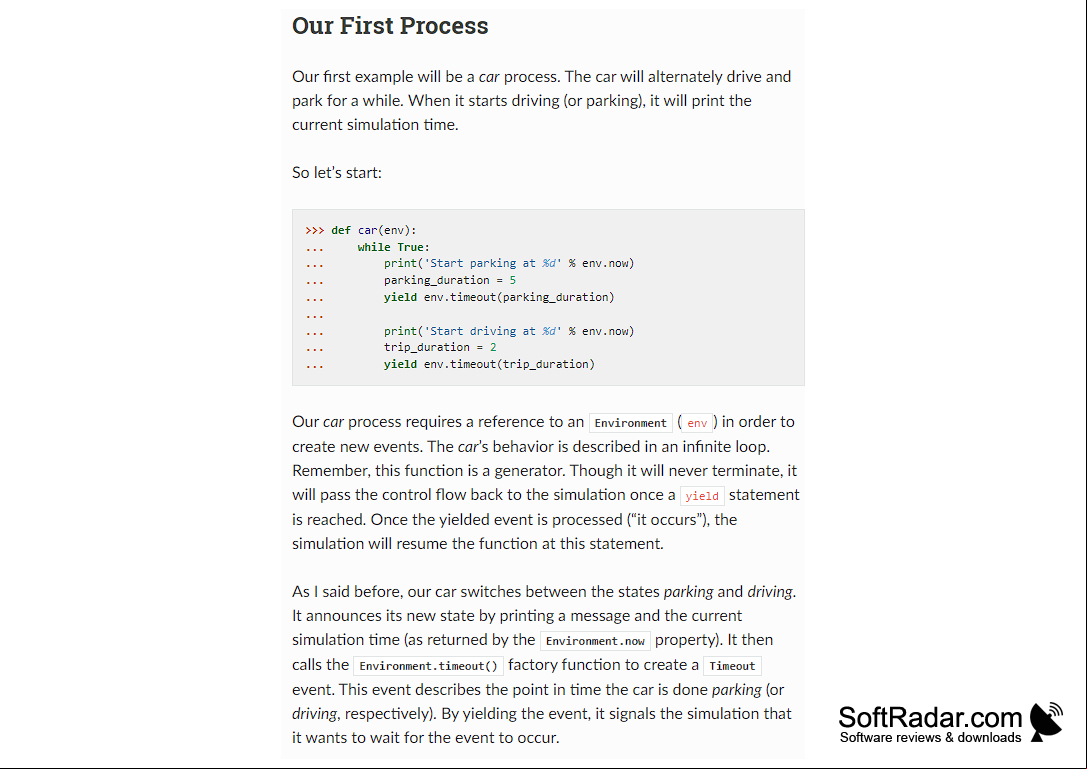
Task: Click the 'def car(env):' code line
Action: [x=374, y=230]
